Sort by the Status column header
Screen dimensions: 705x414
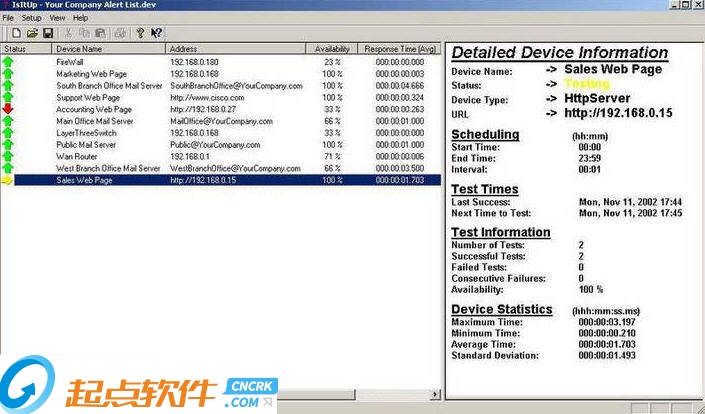pyautogui.click(x=26, y=49)
